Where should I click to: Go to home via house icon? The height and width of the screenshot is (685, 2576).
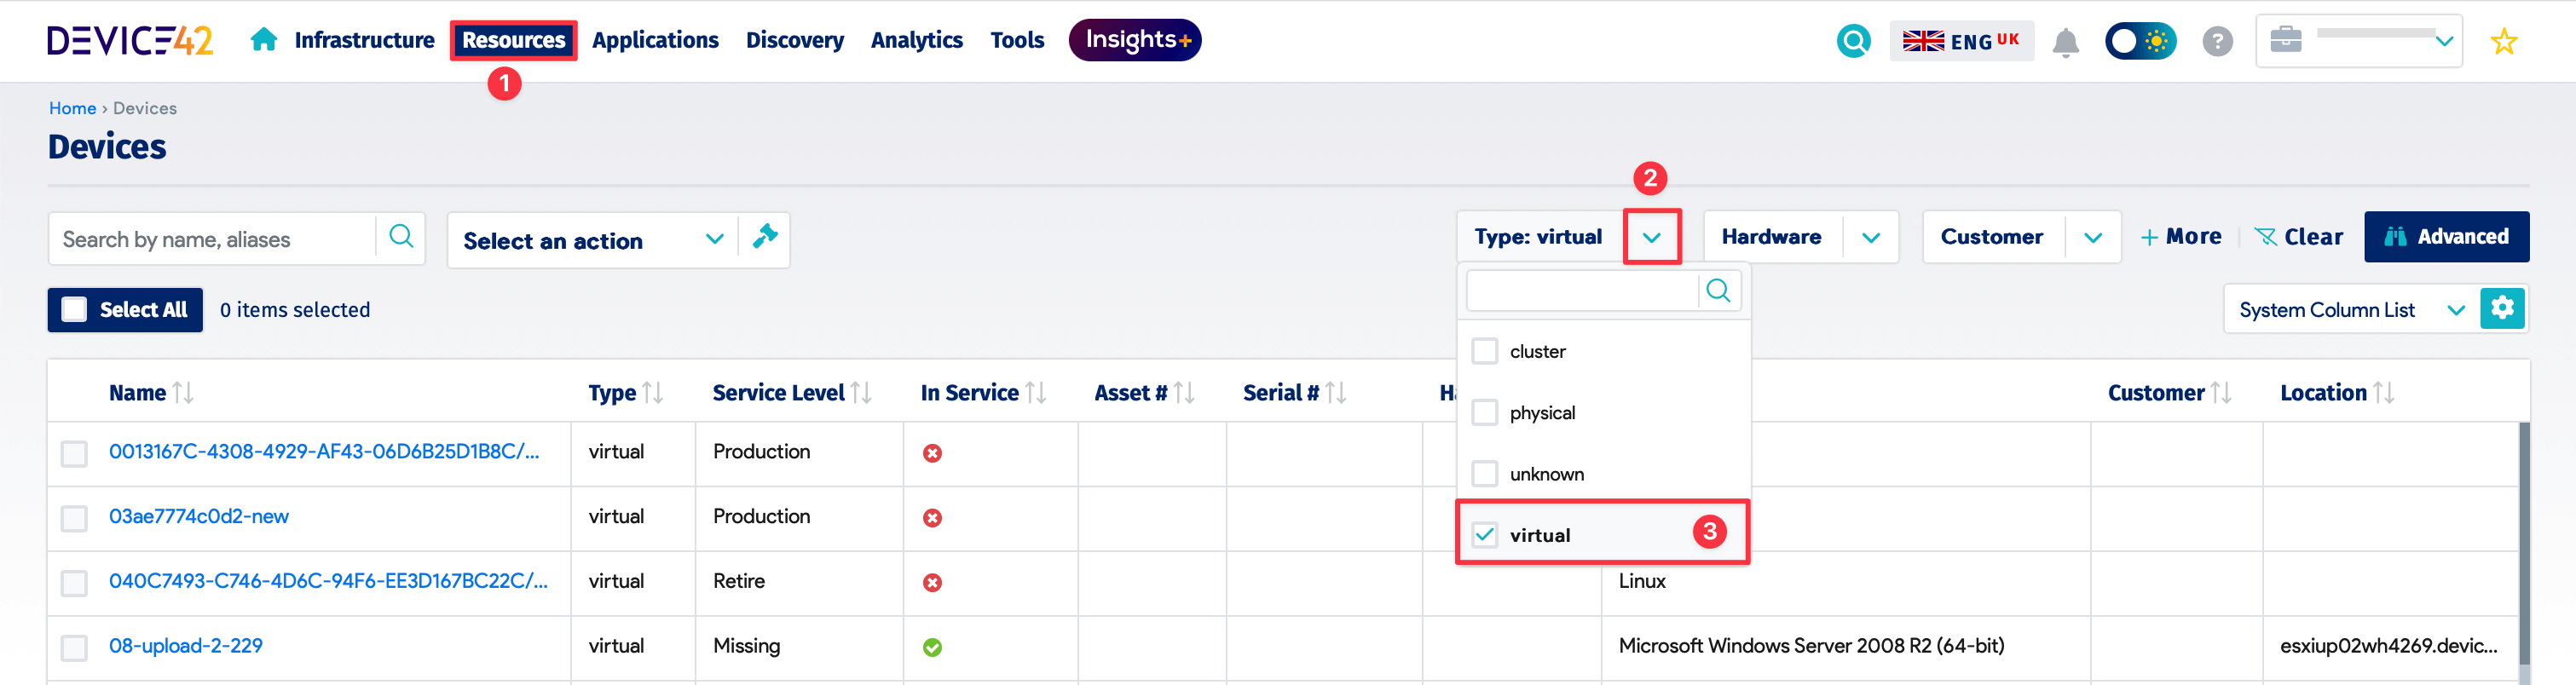(x=264, y=40)
